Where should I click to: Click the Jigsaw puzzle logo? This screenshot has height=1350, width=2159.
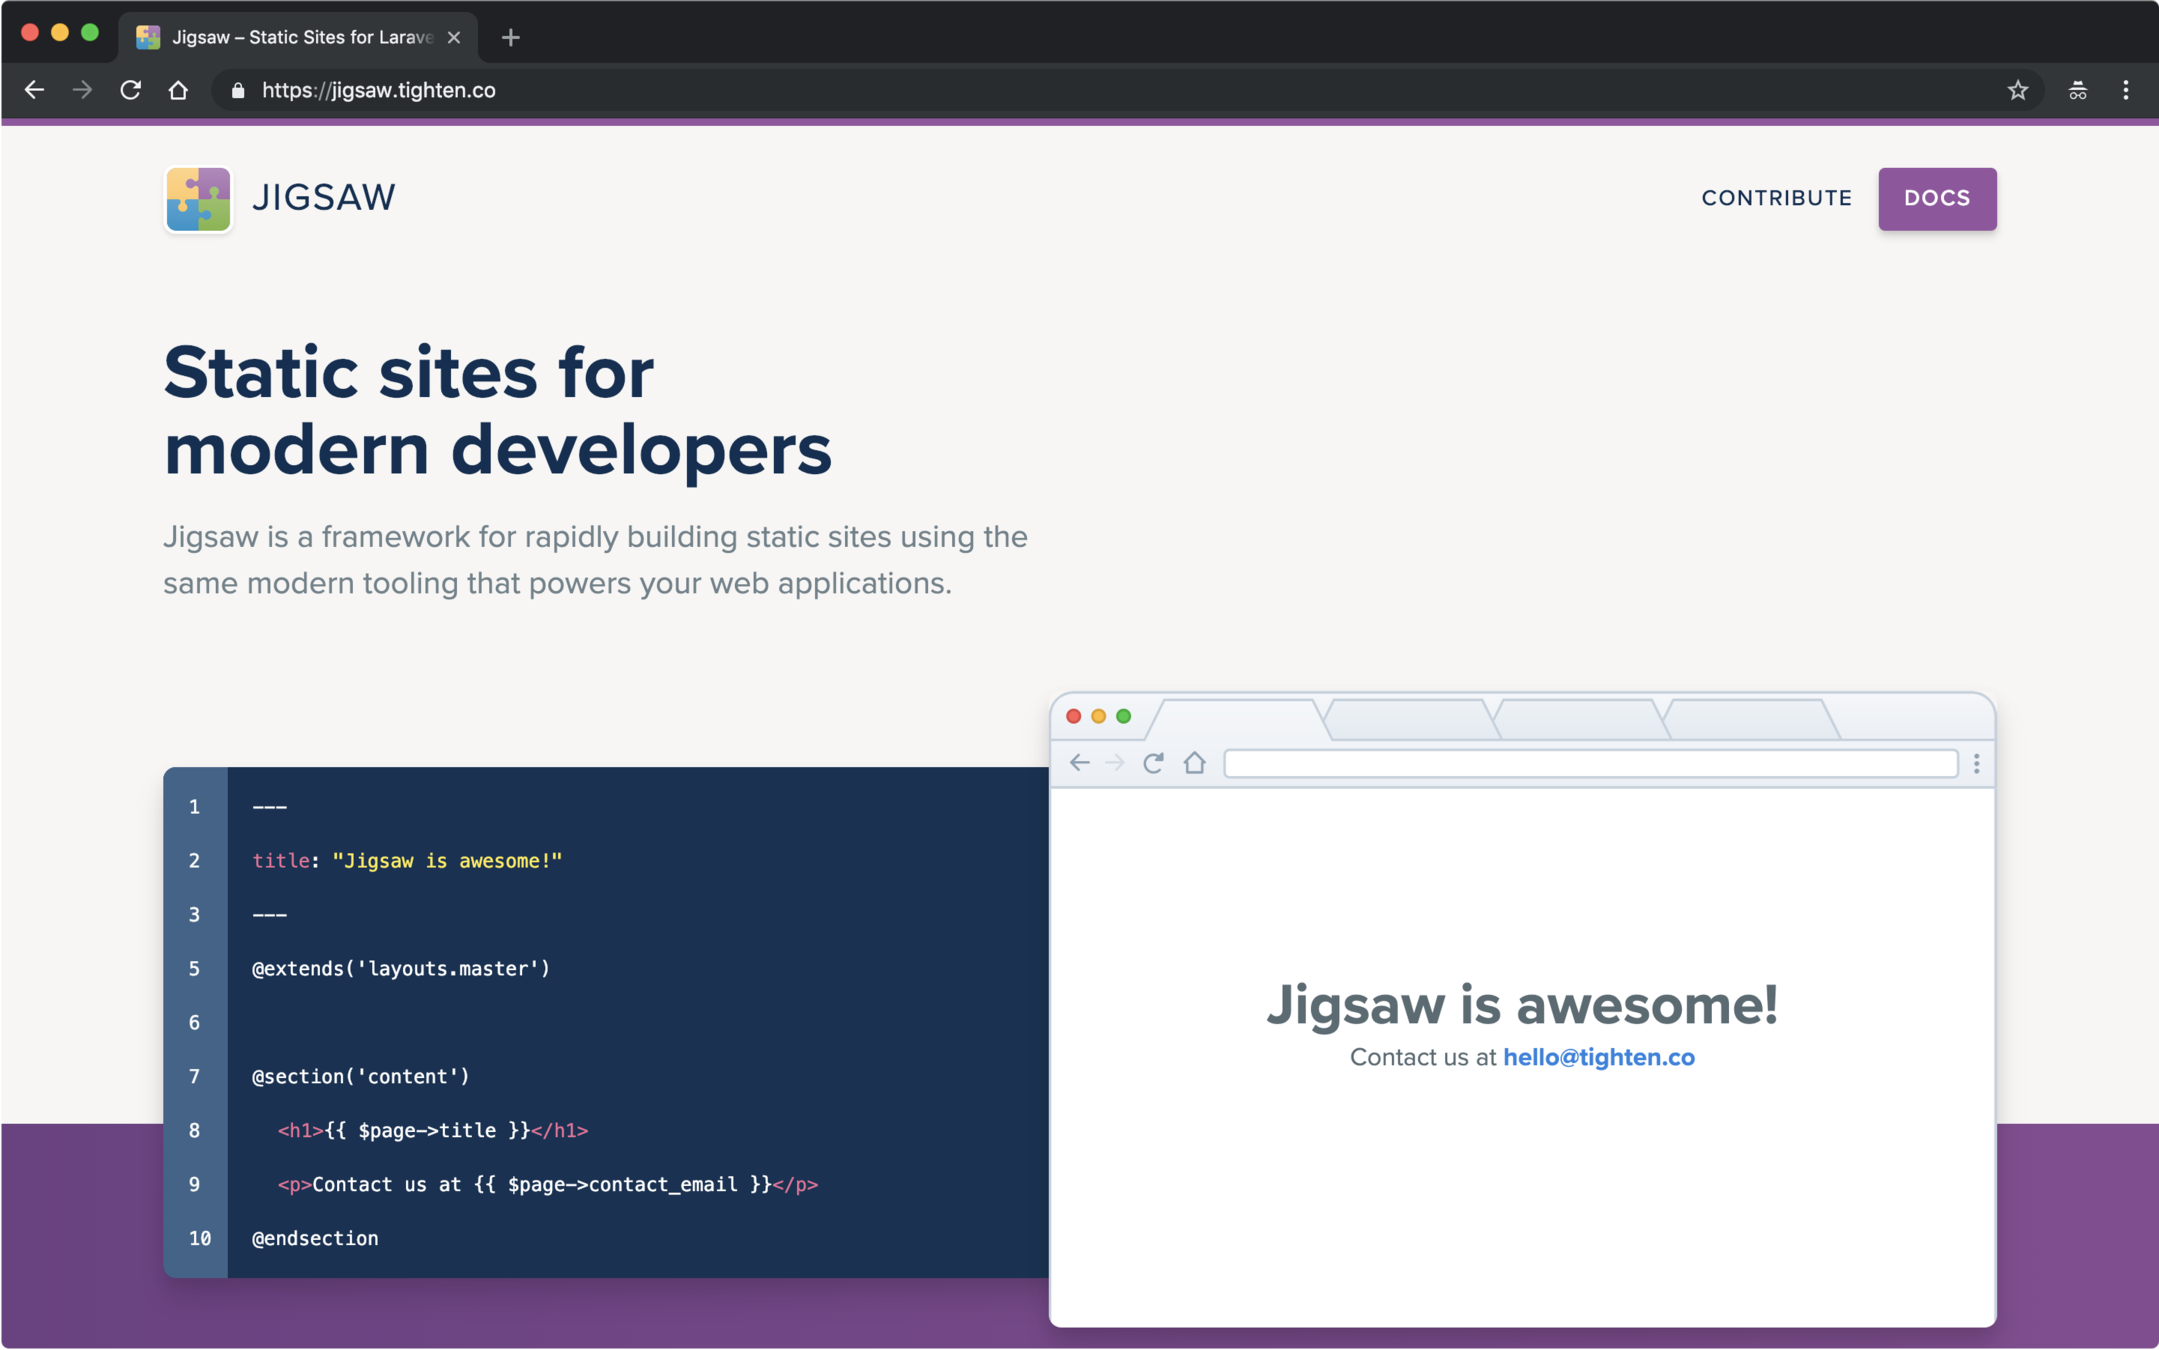click(x=198, y=199)
